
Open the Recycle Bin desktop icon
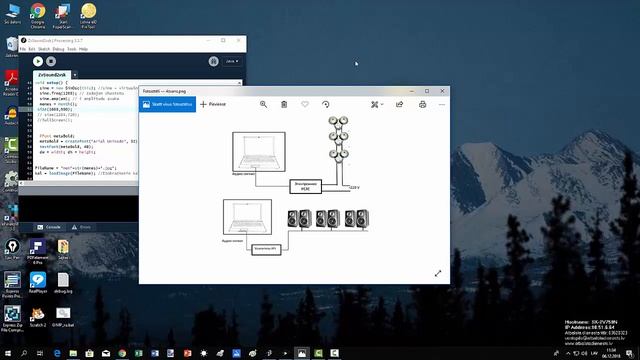pos(11,47)
